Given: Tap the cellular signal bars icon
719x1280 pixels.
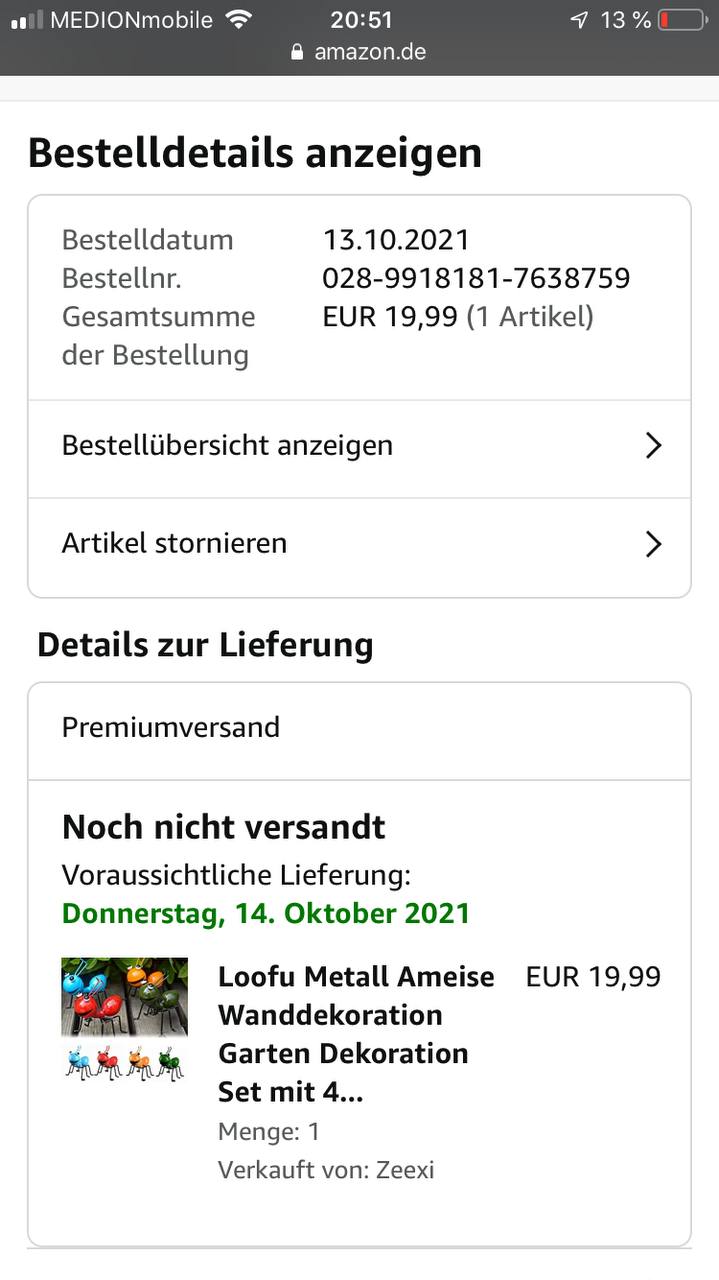Looking at the screenshot, I should tap(27, 20).
